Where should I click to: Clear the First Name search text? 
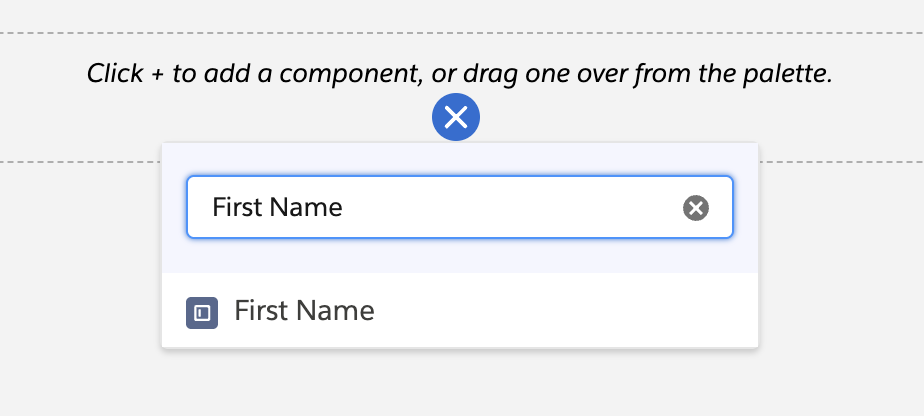pos(696,207)
